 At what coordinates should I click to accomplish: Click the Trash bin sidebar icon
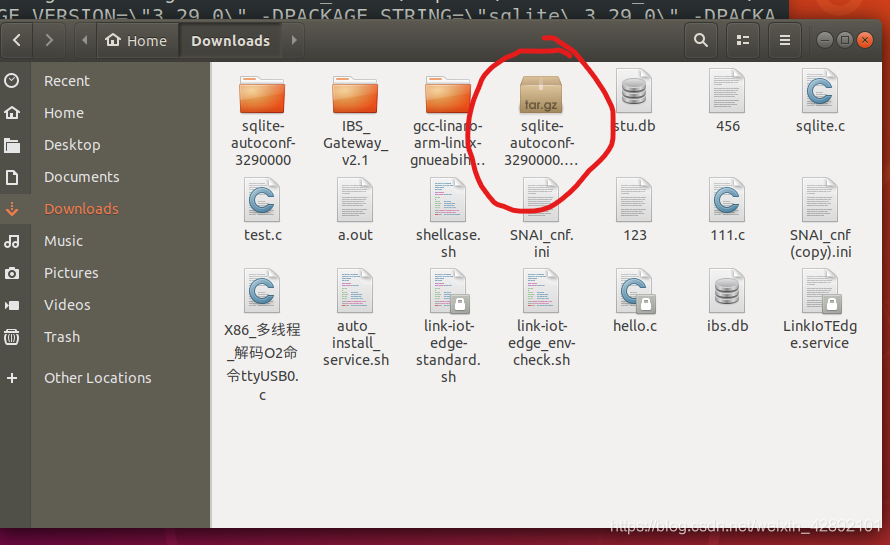click(12, 337)
